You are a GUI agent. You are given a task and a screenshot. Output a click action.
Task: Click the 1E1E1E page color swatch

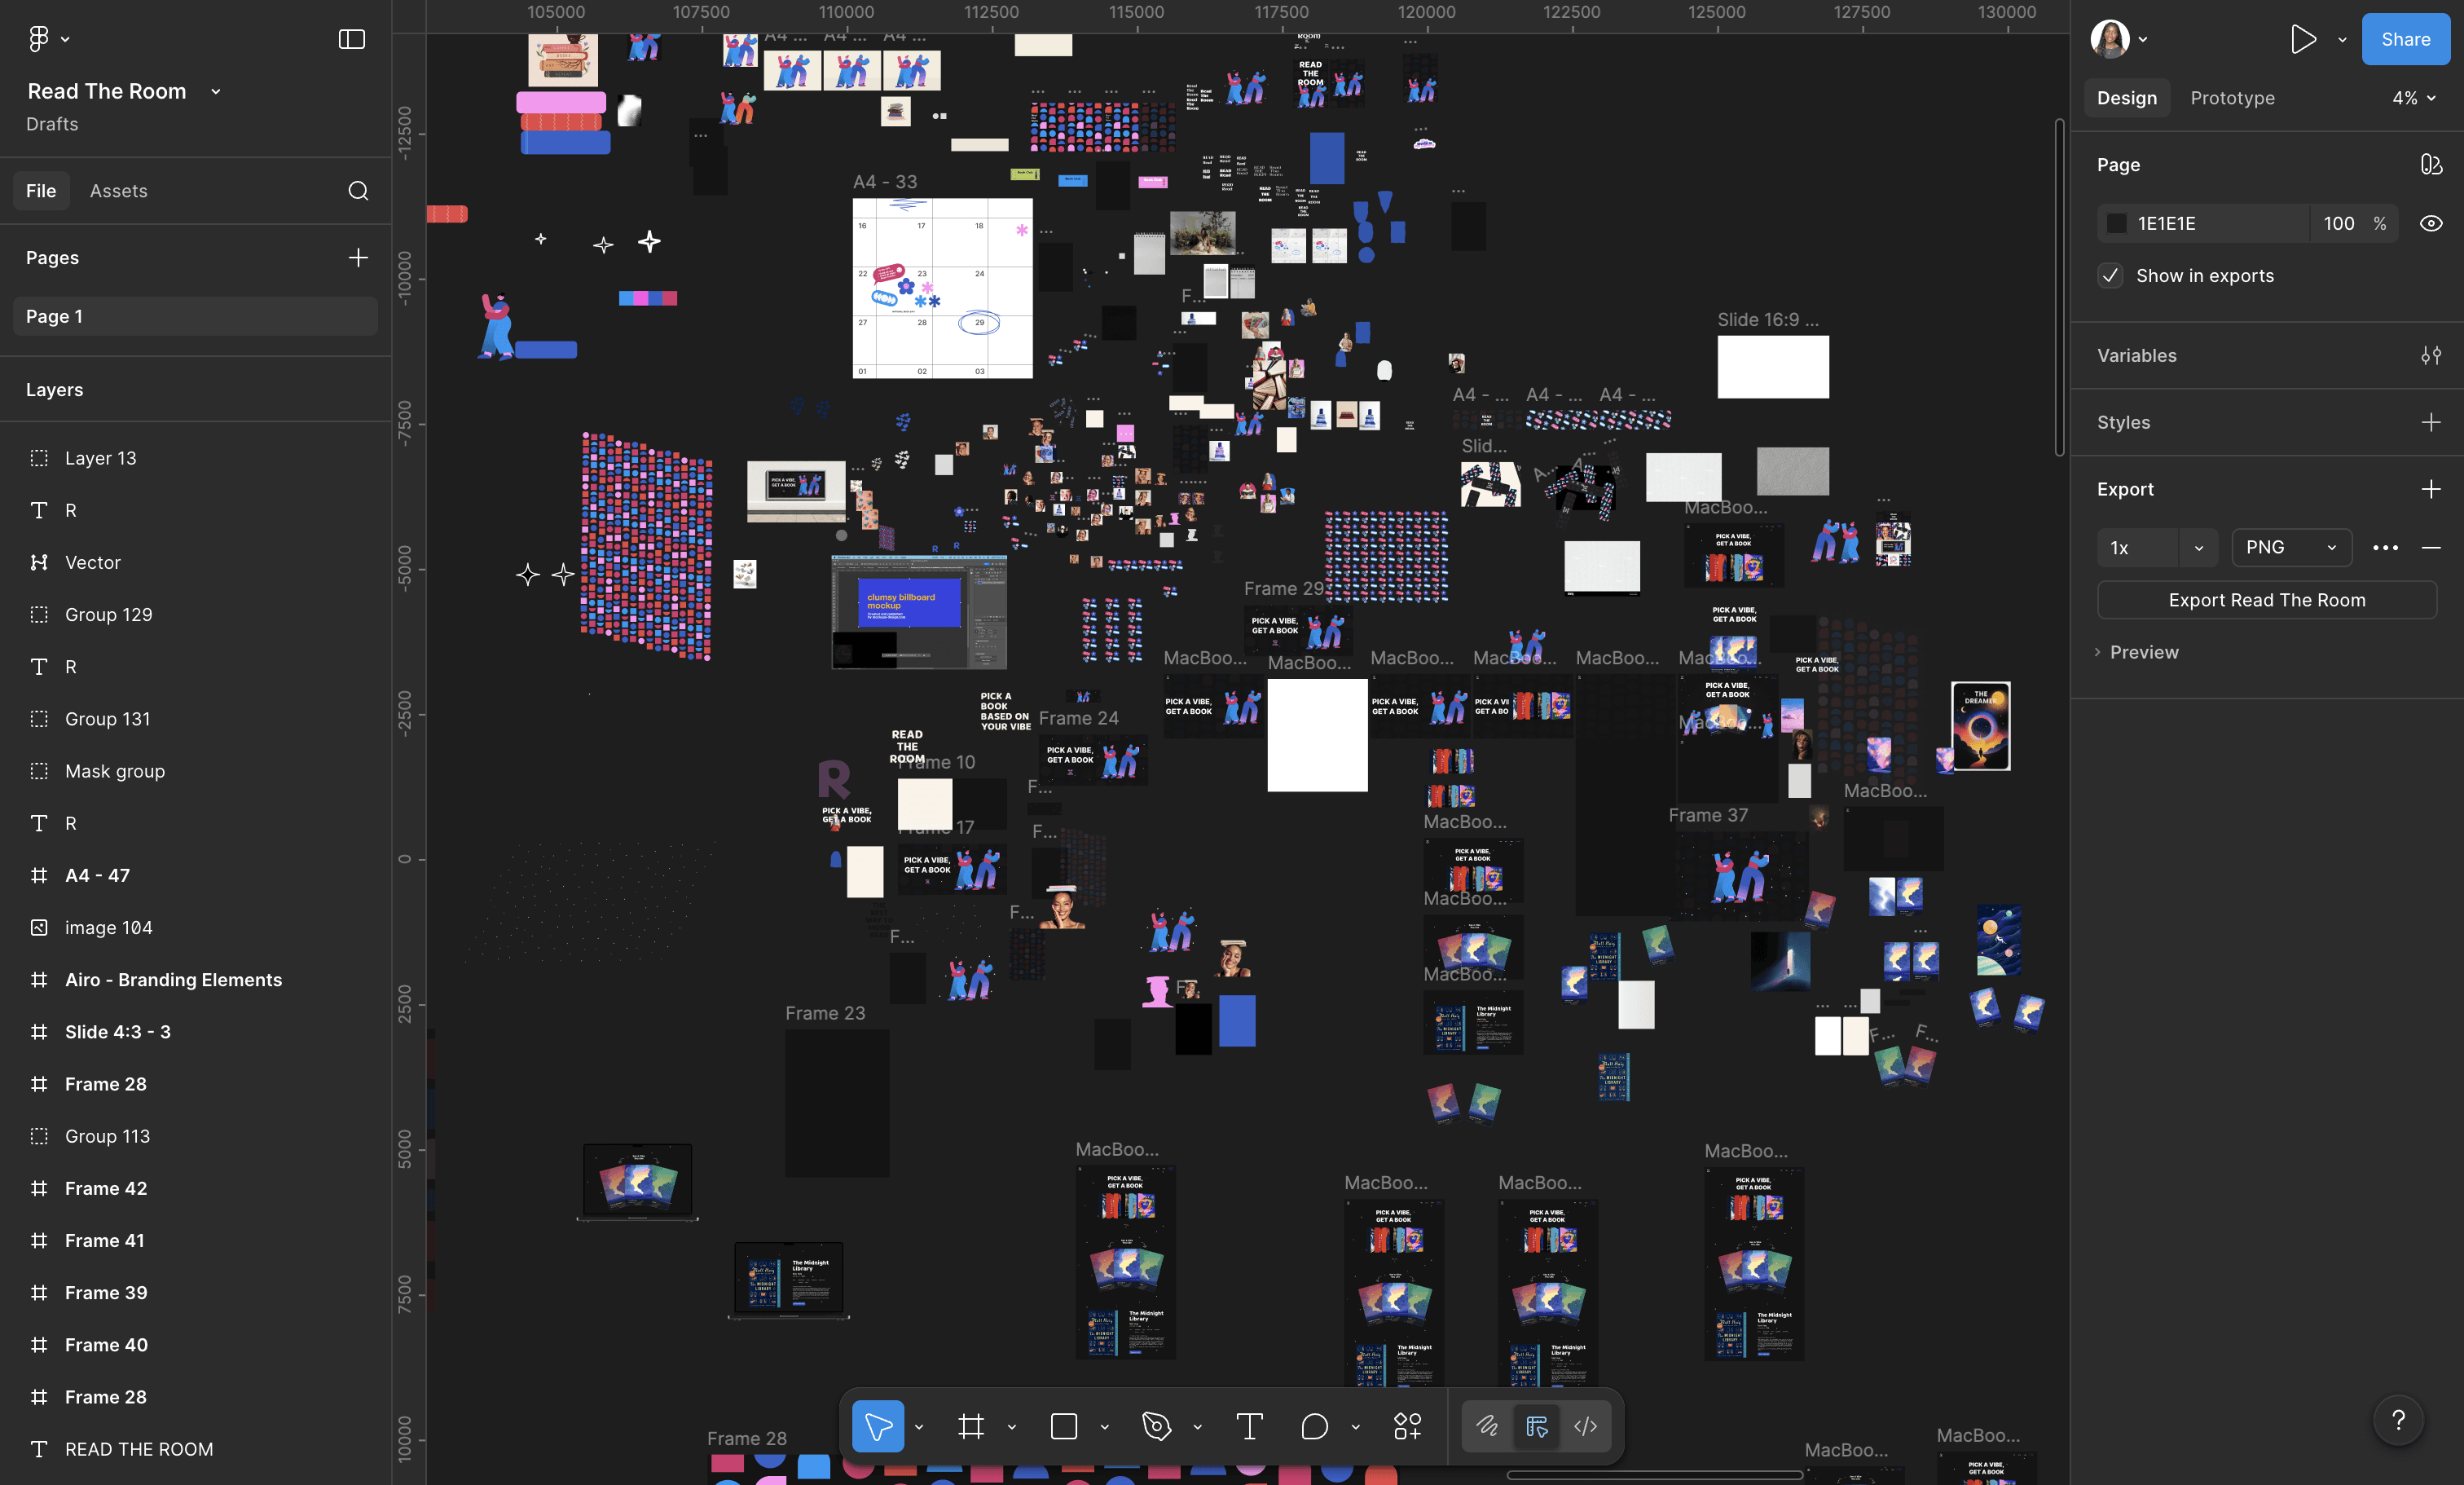coord(2116,224)
